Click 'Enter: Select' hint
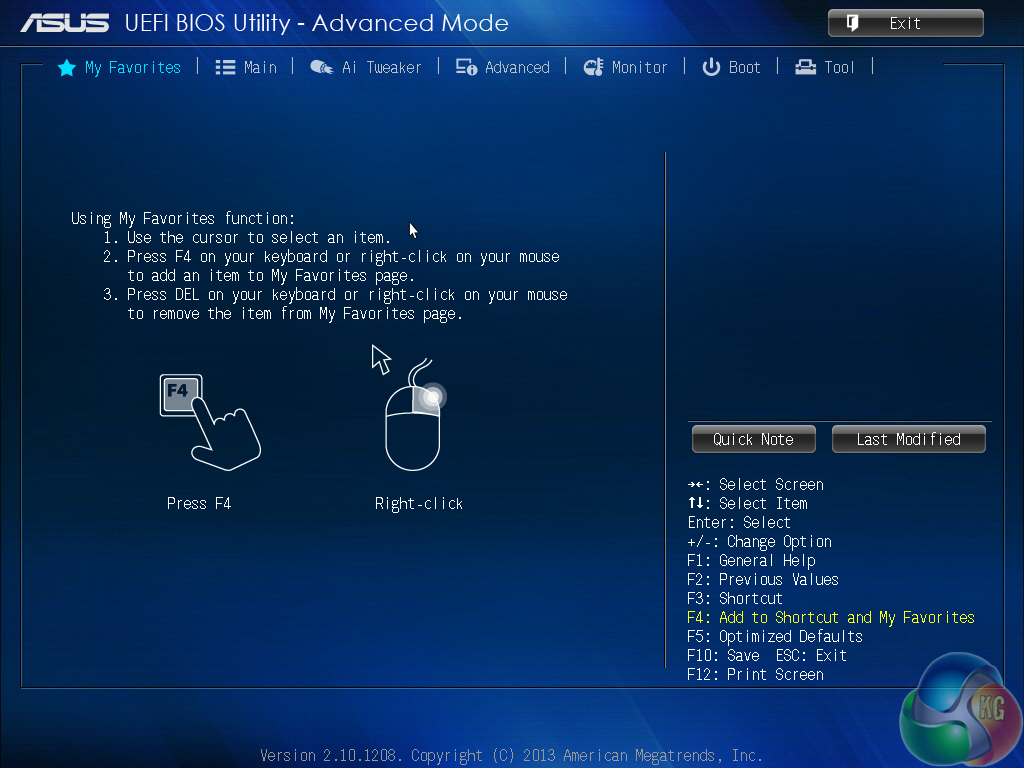This screenshot has height=768, width=1024. pyautogui.click(x=739, y=523)
